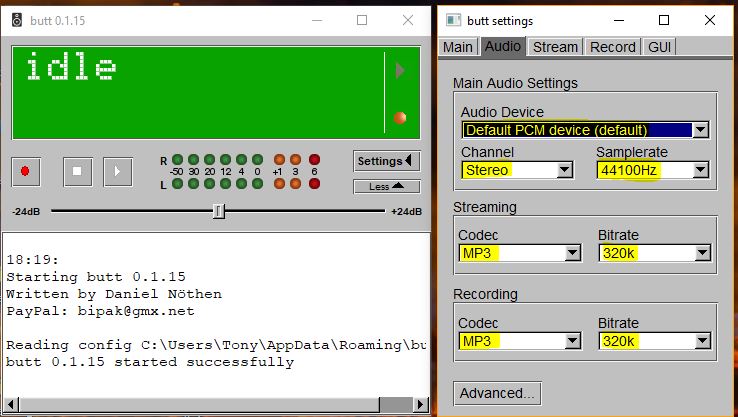Switch to the GUI tab
The height and width of the screenshot is (417, 738).
coord(659,47)
